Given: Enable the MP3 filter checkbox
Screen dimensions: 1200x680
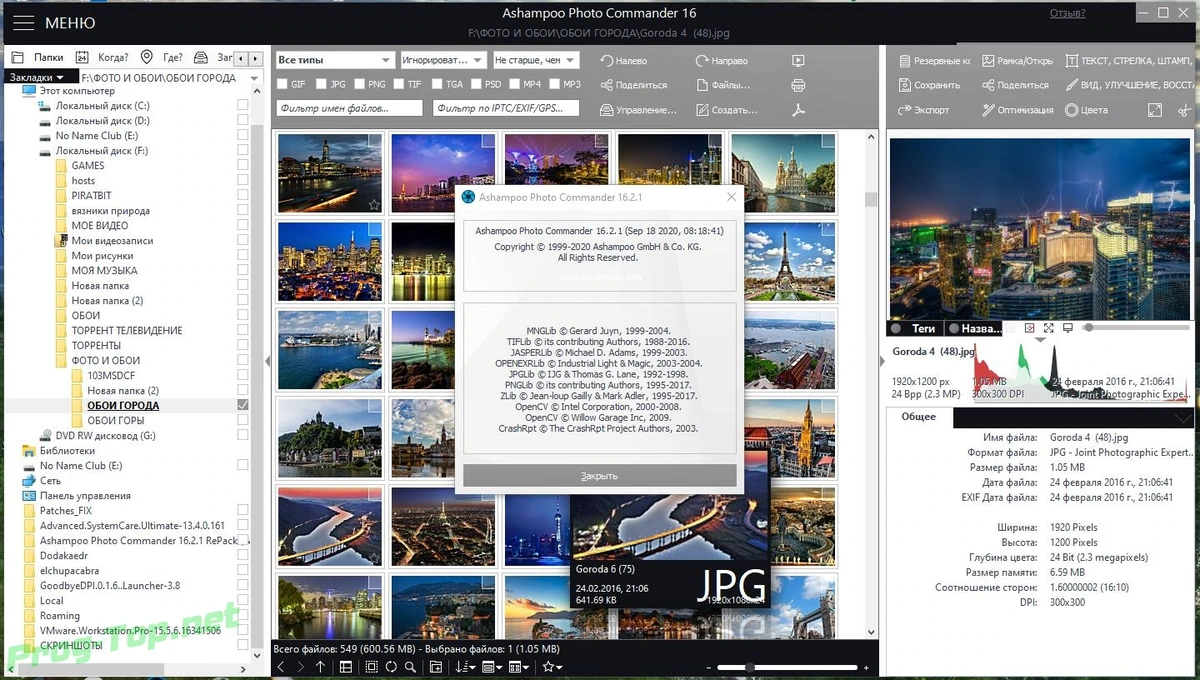Looking at the screenshot, I should pos(555,85).
